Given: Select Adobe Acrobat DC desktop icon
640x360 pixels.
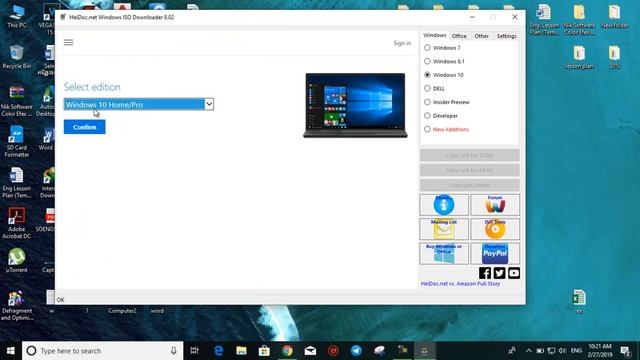Looking at the screenshot, I should (17, 223).
